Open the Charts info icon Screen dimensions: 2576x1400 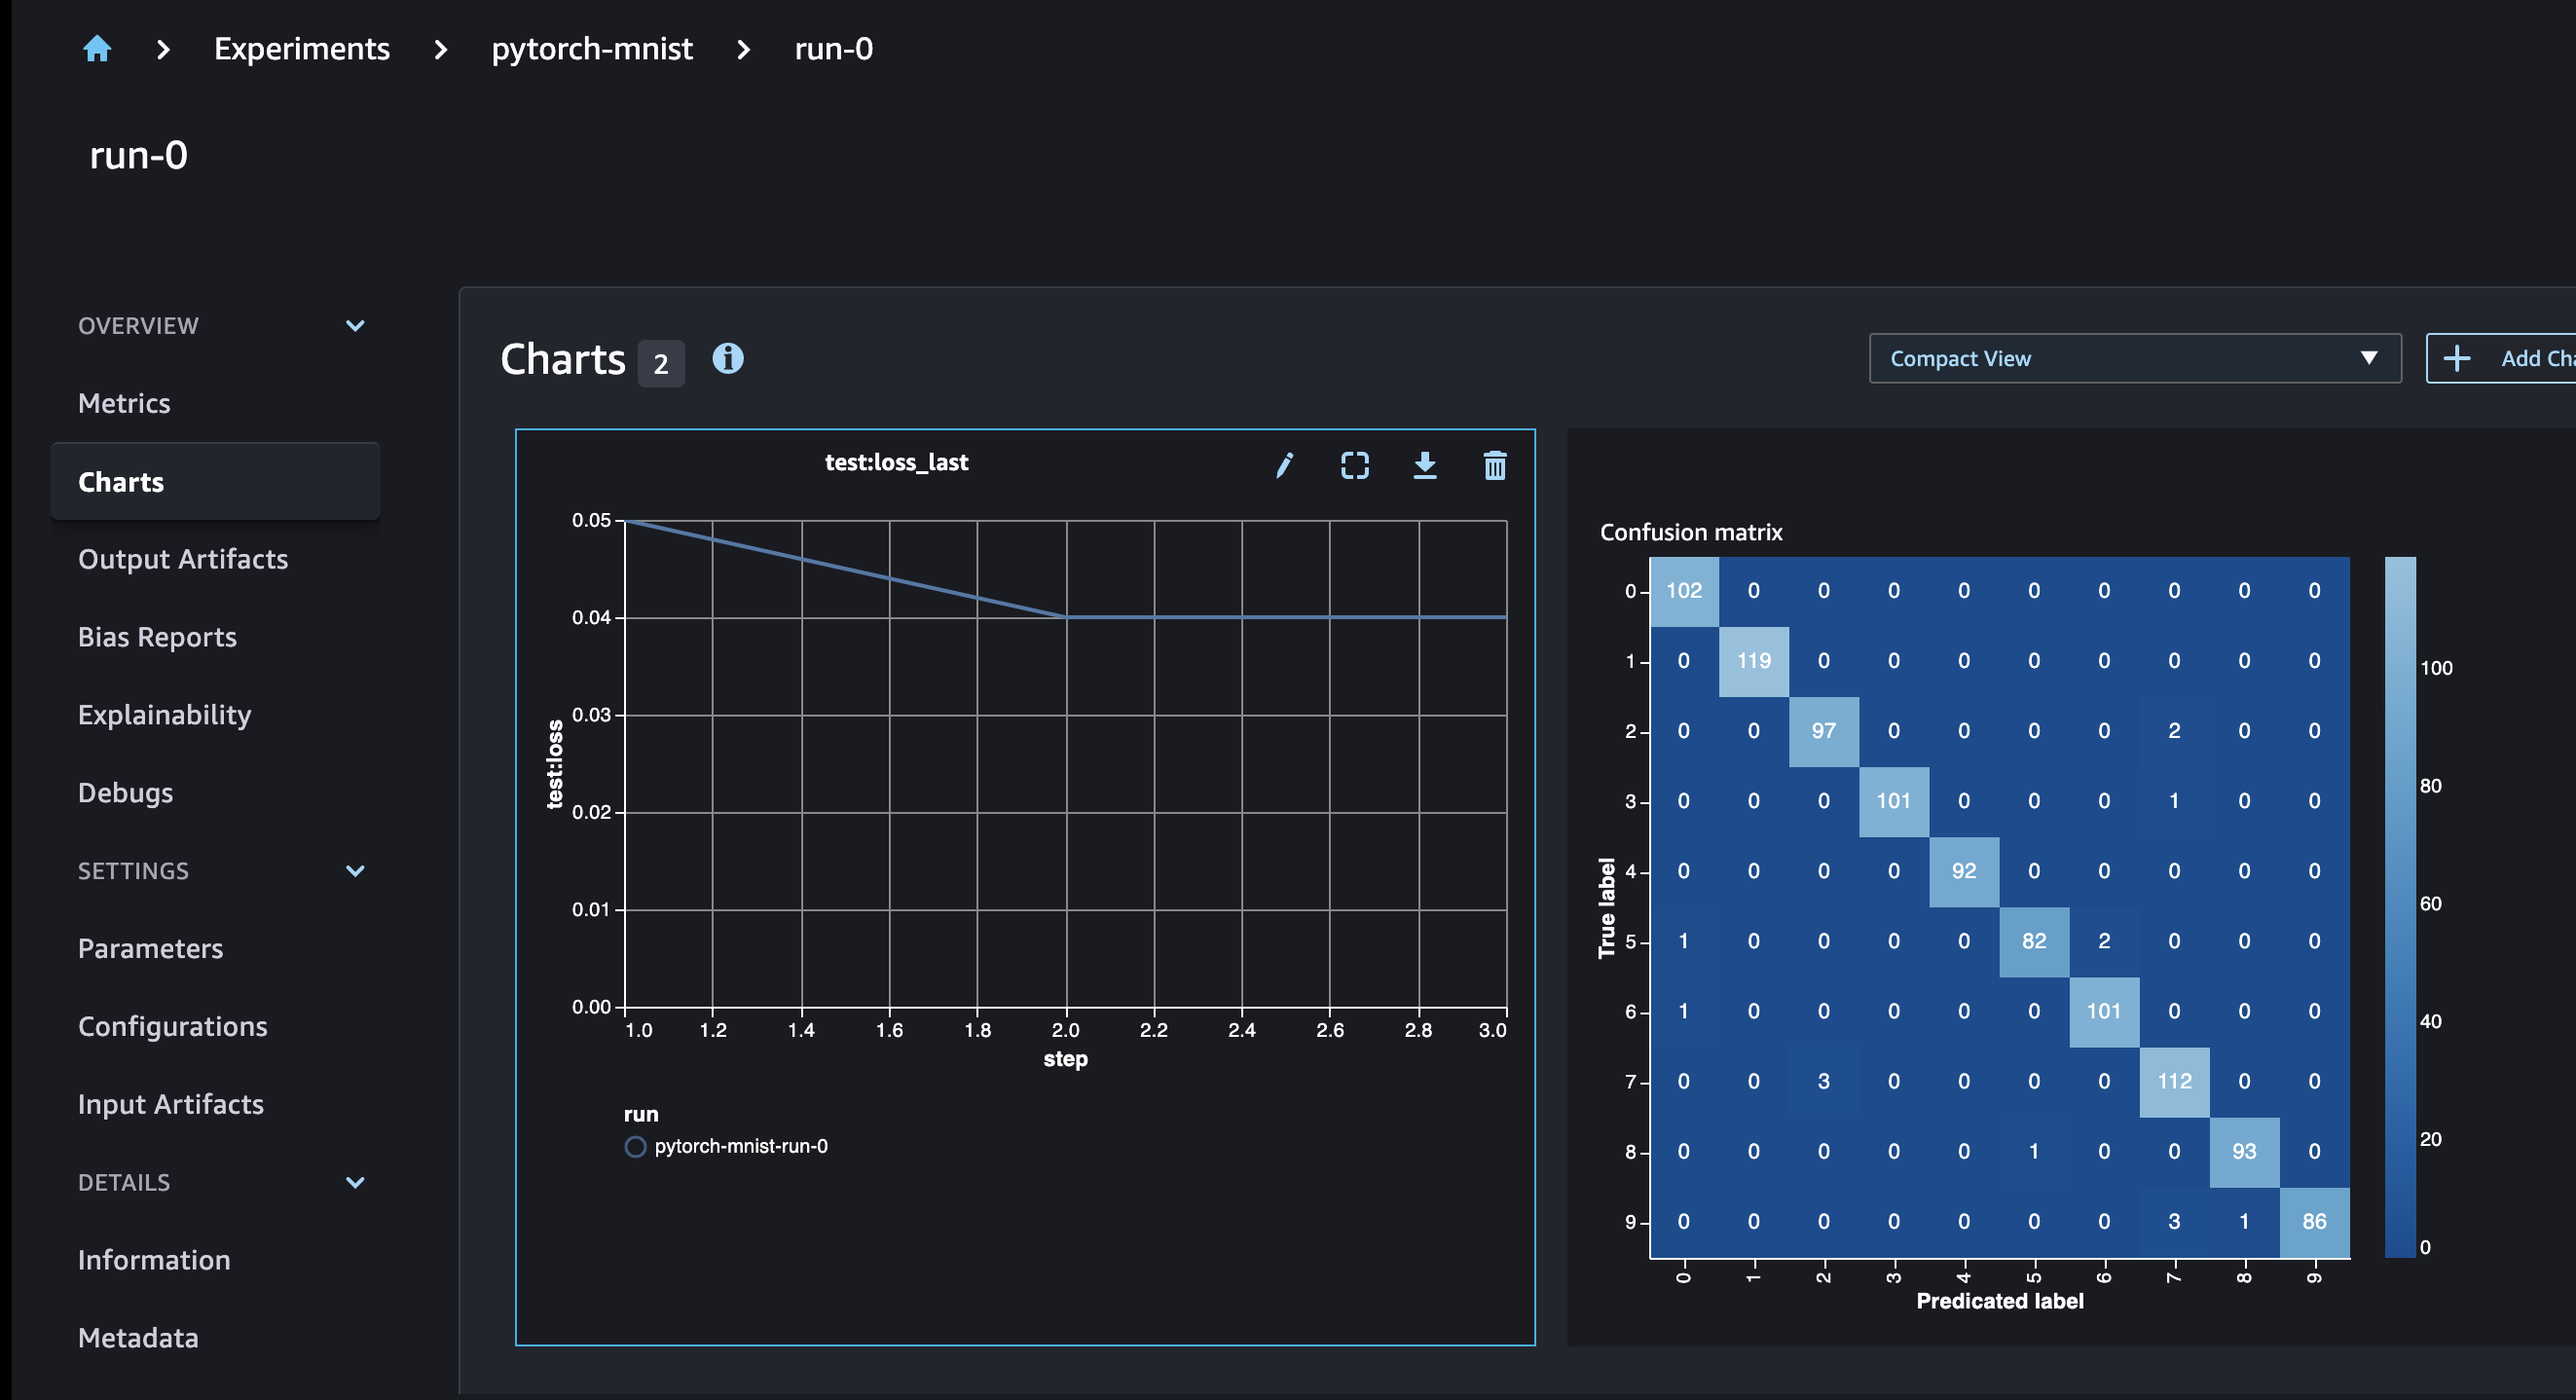click(727, 358)
